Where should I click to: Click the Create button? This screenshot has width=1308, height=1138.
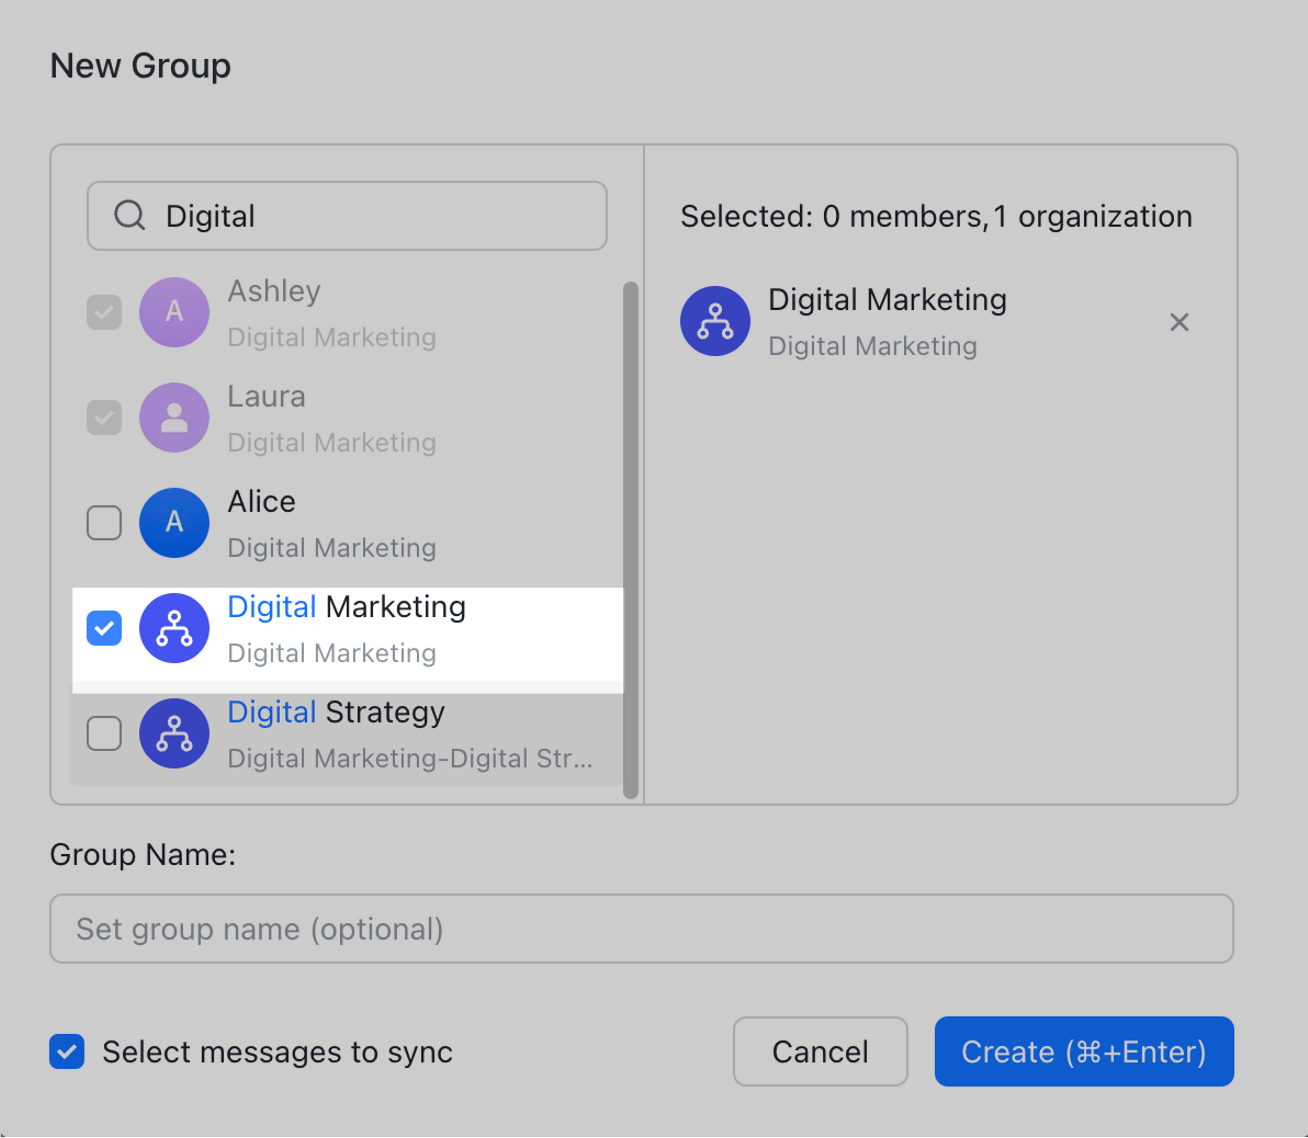1084,1051
